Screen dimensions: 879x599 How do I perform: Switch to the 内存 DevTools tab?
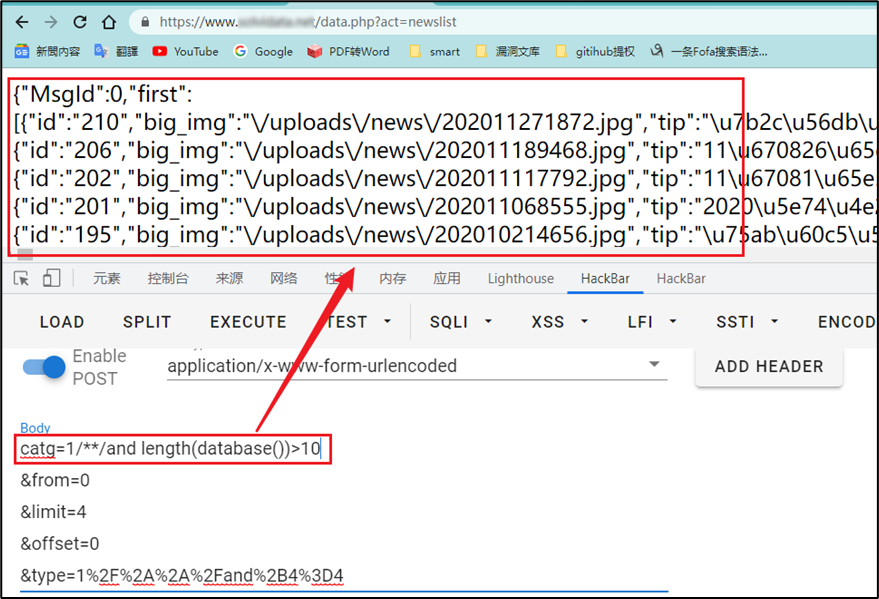[392, 278]
